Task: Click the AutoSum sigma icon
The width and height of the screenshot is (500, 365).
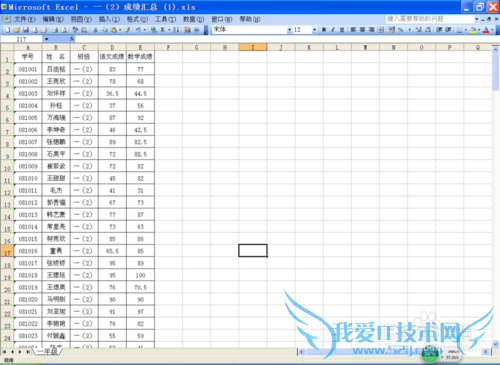Action: pyautogui.click(x=163, y=30)
